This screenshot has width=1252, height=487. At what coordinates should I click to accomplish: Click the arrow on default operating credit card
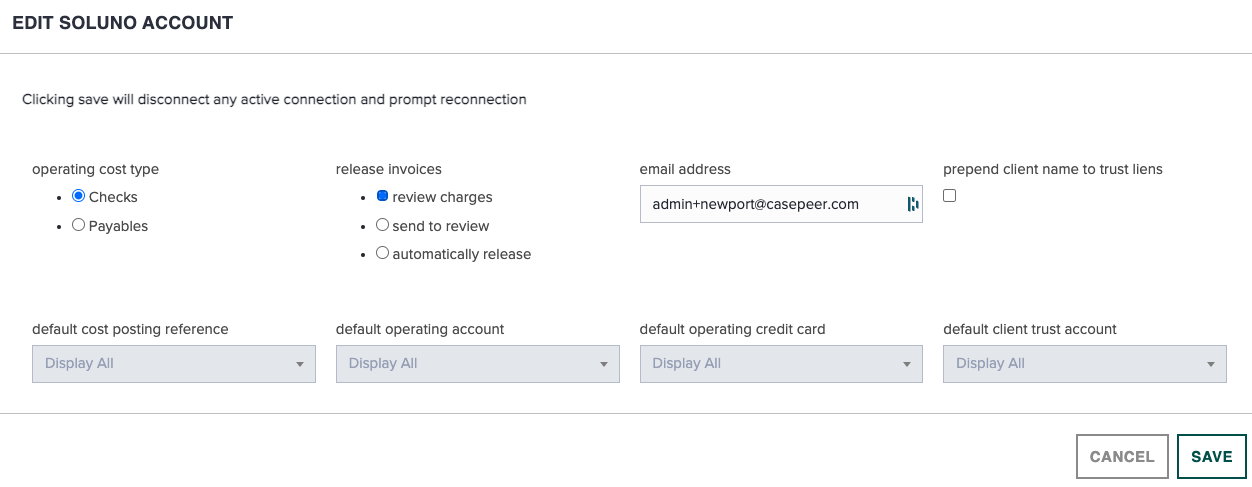907,365
